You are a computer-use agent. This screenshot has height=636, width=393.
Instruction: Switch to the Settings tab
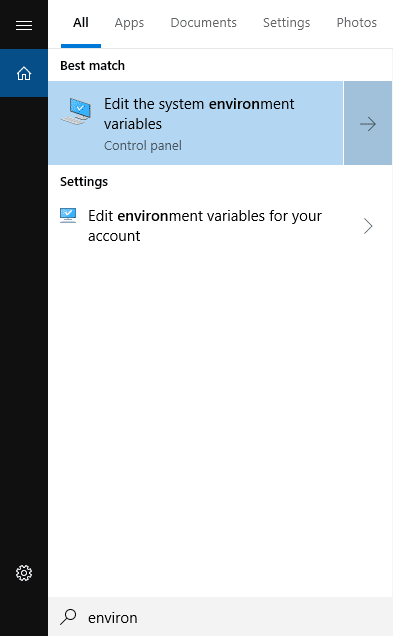[x=286, y=23]
